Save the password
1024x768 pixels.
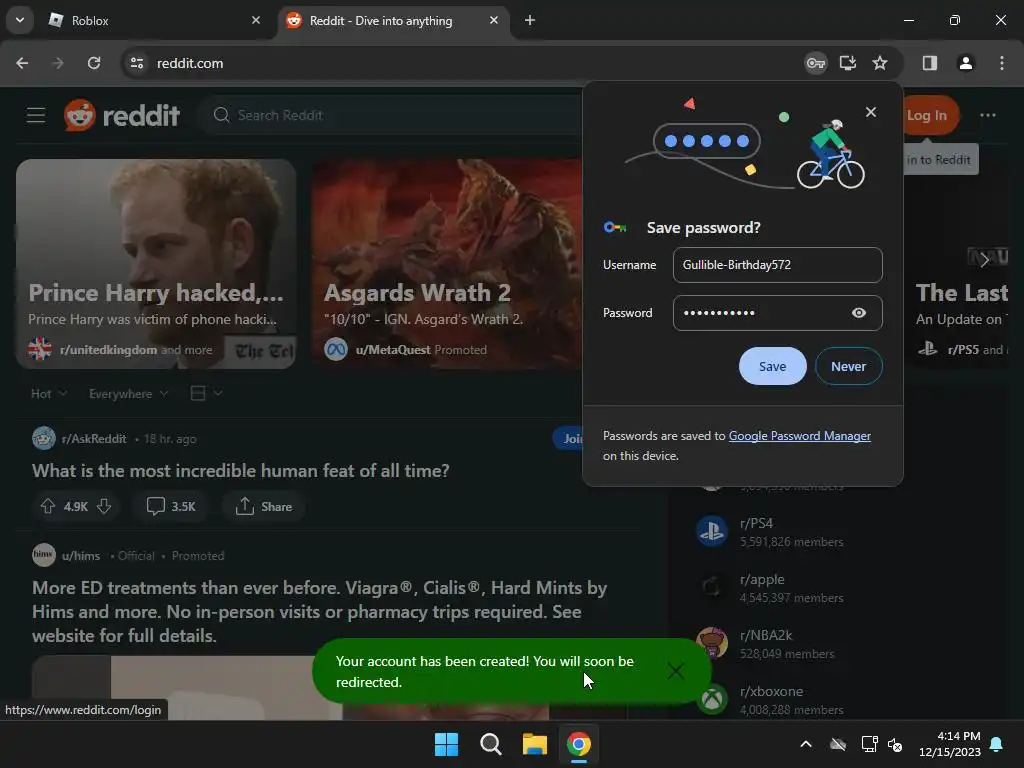tap(773, 366)
